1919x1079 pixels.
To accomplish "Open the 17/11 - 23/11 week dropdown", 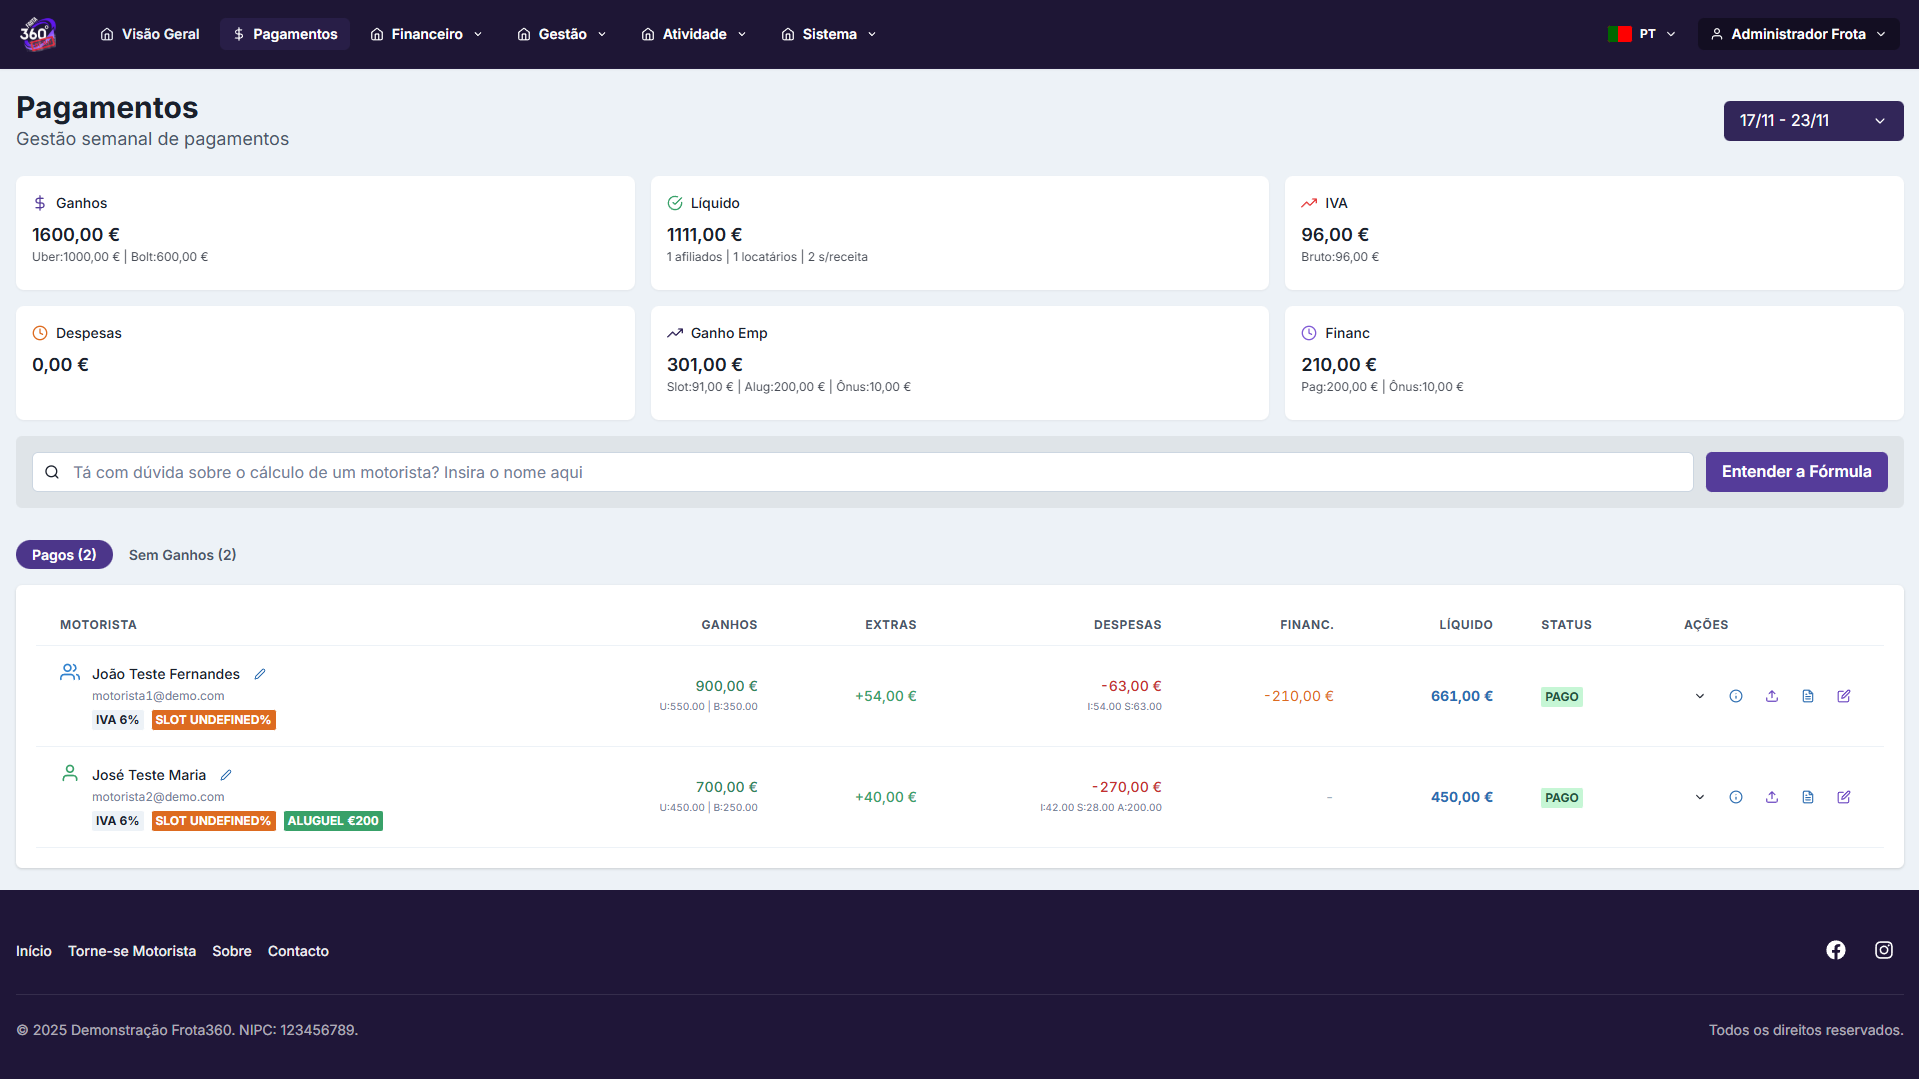I will [x=1813, y=121].
